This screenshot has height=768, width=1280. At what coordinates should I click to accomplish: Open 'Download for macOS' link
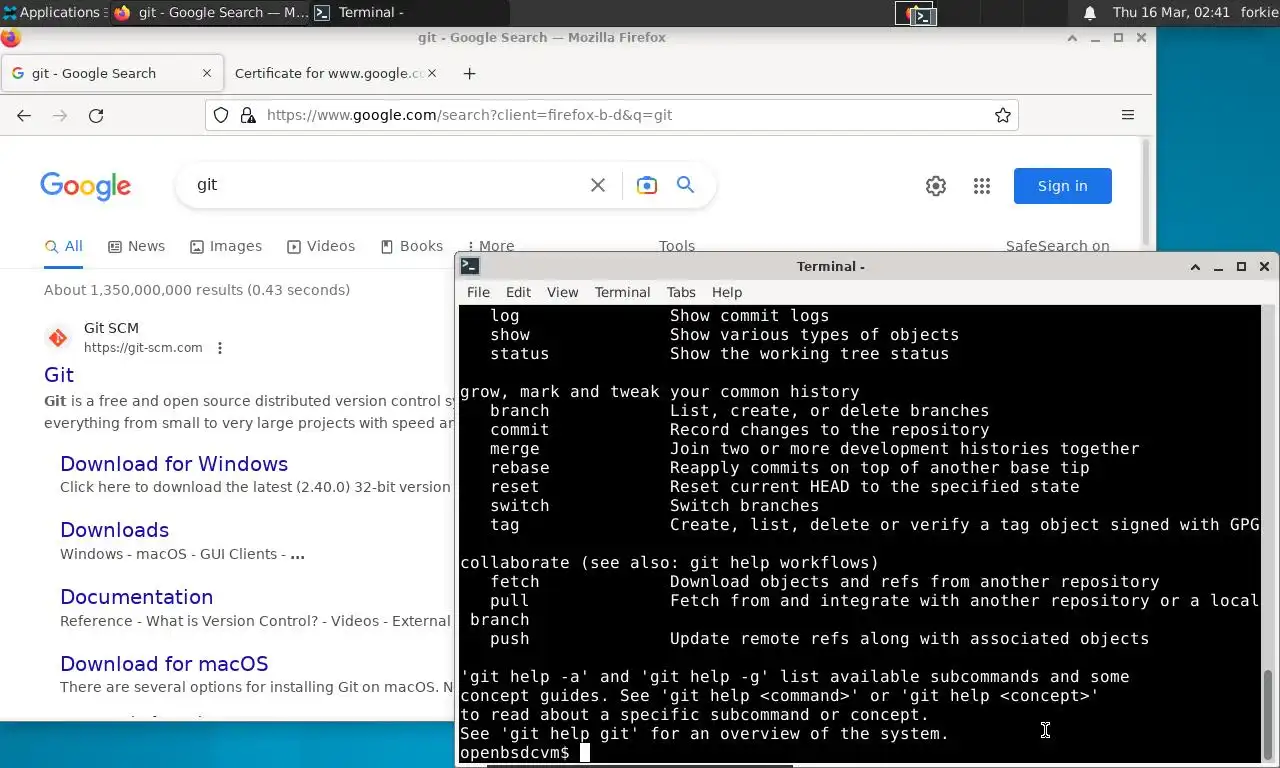[164, 664]
